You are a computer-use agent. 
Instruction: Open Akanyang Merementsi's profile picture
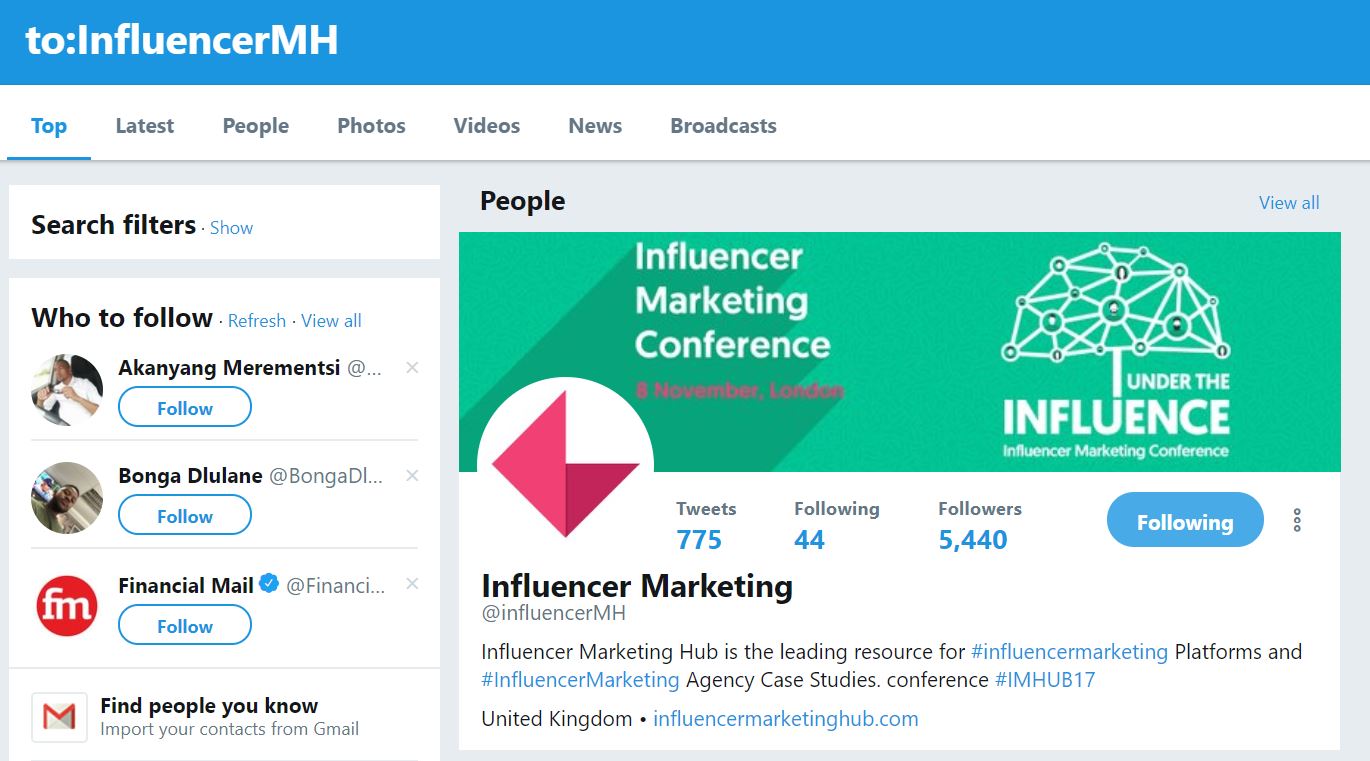[x=67, y=390]
